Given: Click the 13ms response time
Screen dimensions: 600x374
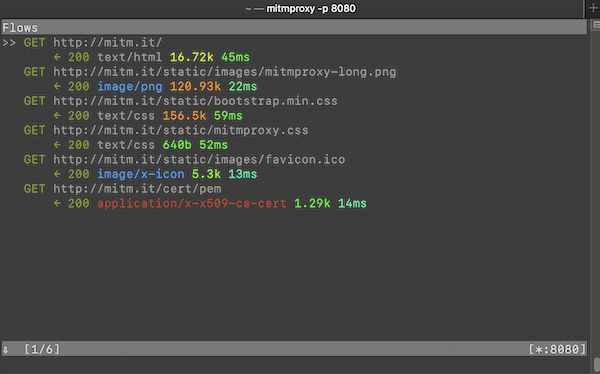Looking at the screenshot, I should pyautogui.click(x=243, y=174).
